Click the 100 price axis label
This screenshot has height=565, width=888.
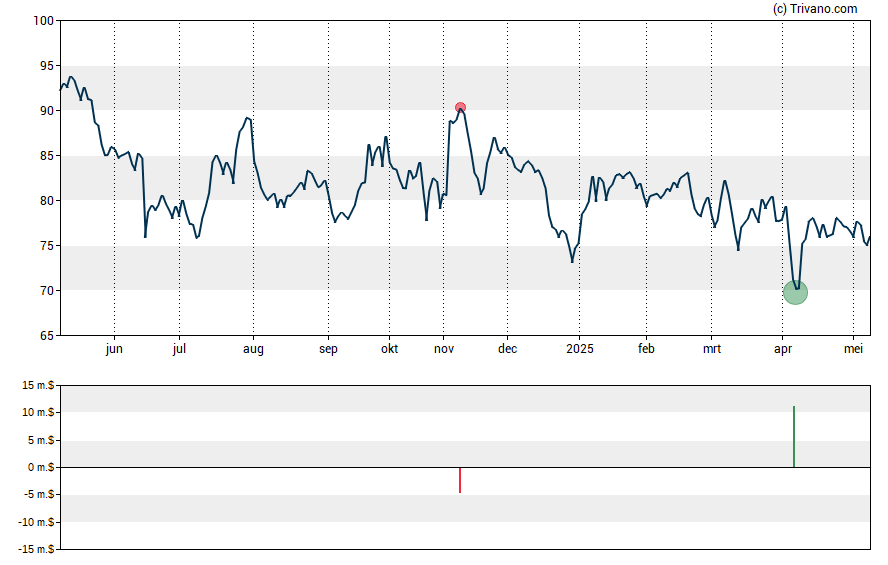pyautogui.click(x=44, y=21)
